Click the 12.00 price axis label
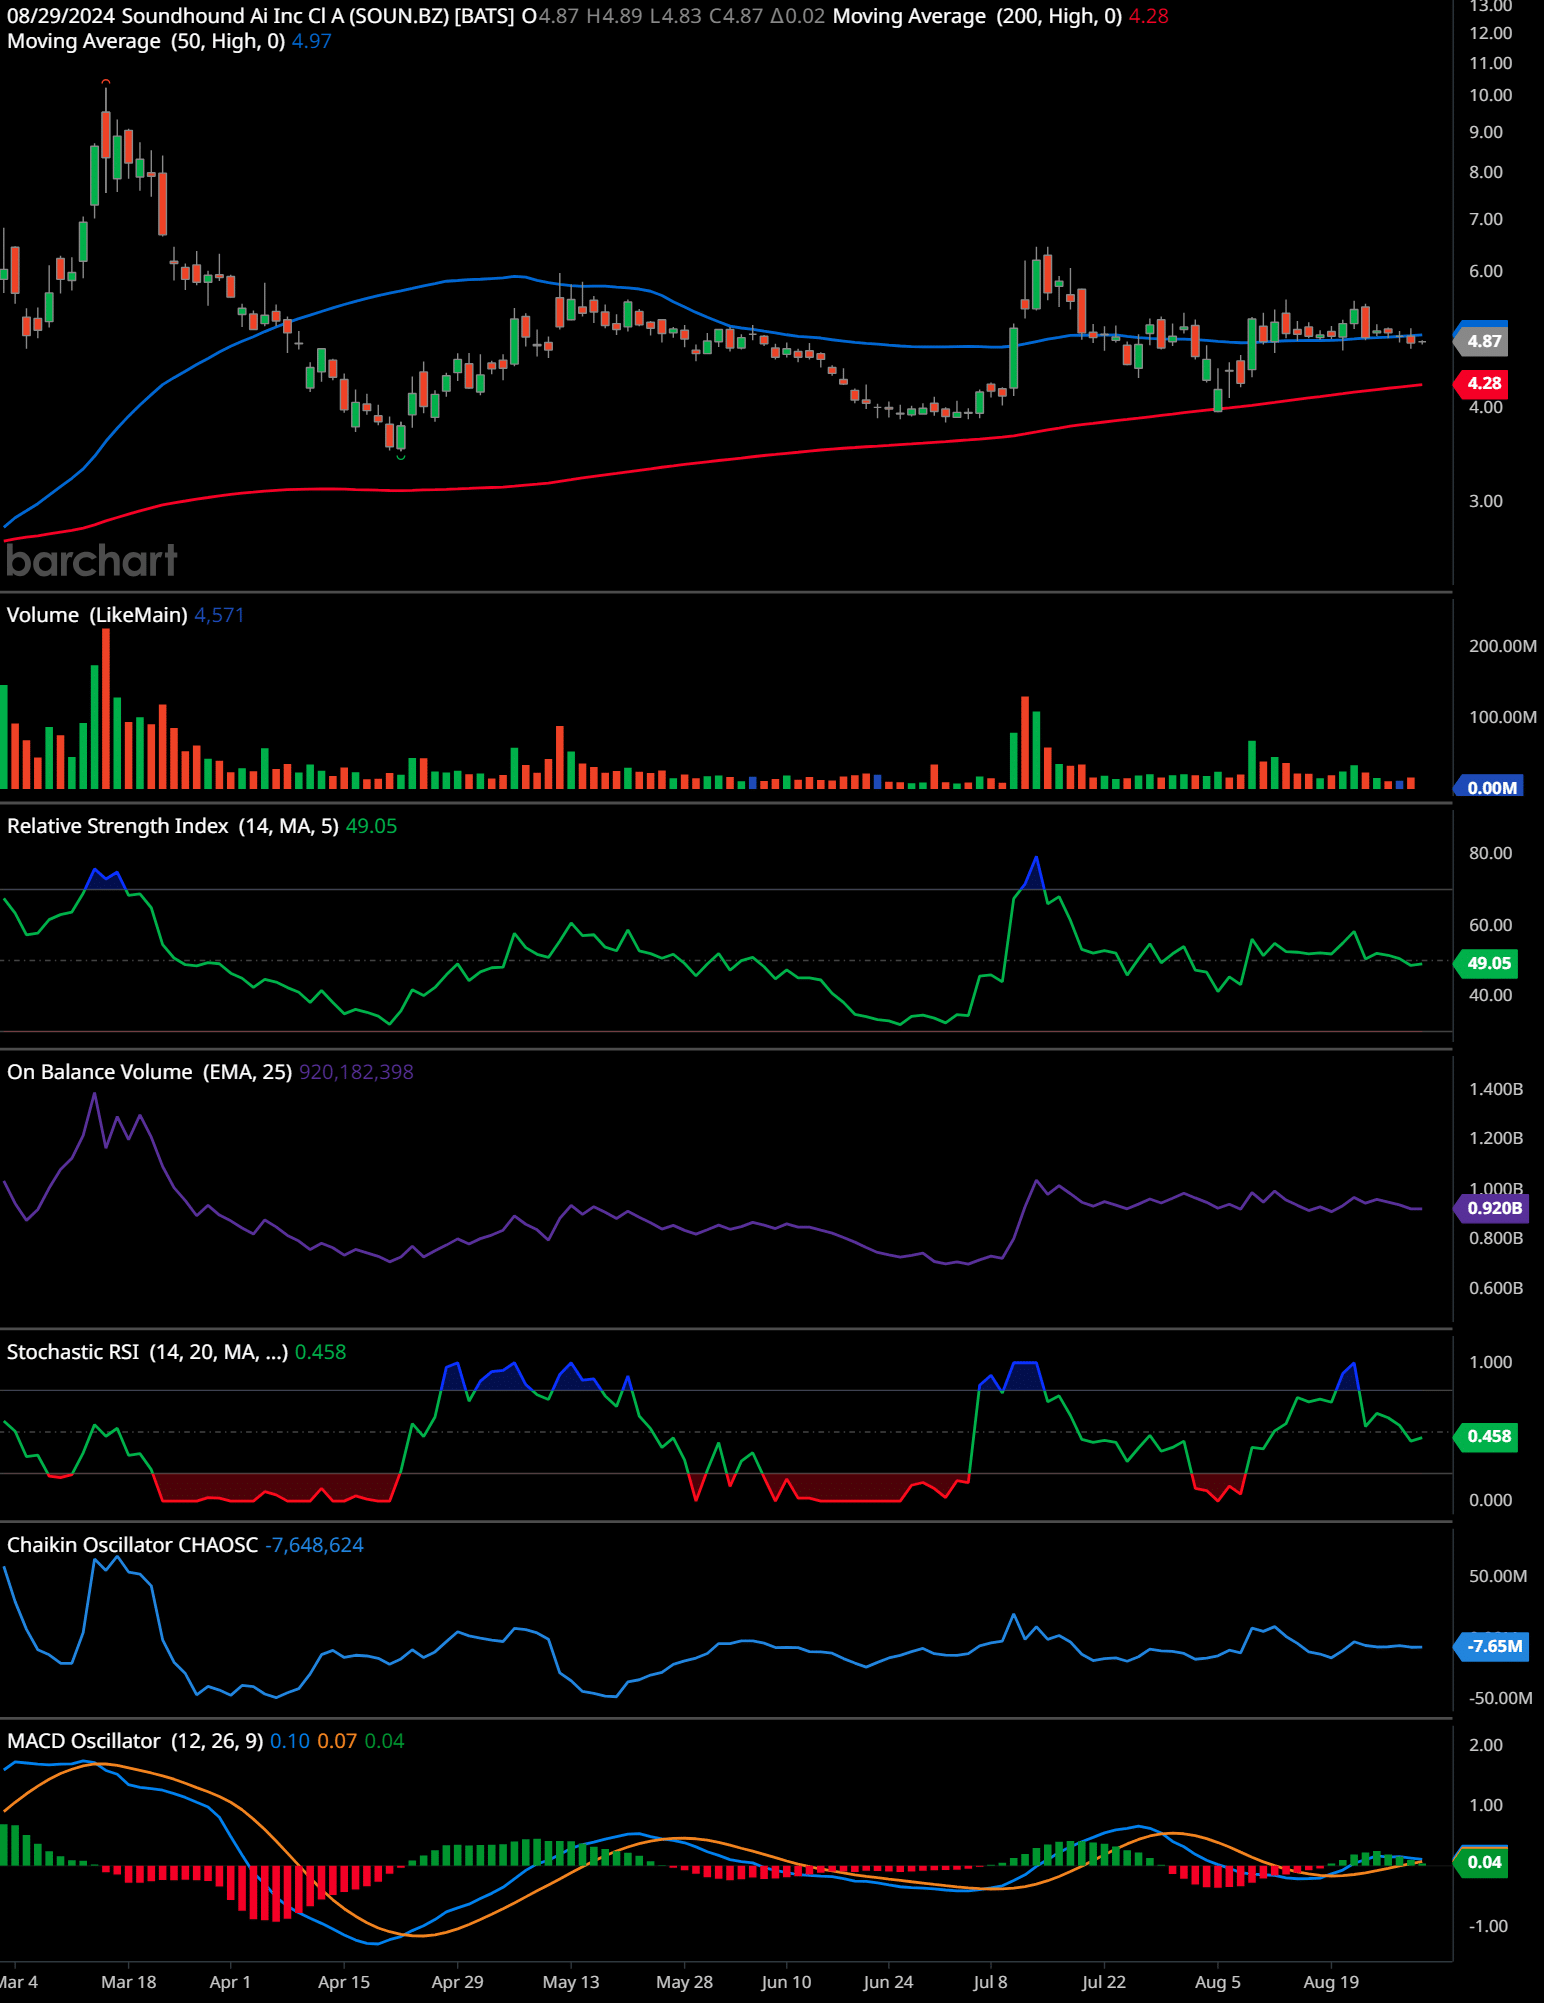The image size is (1544, 2003). 1490,33
